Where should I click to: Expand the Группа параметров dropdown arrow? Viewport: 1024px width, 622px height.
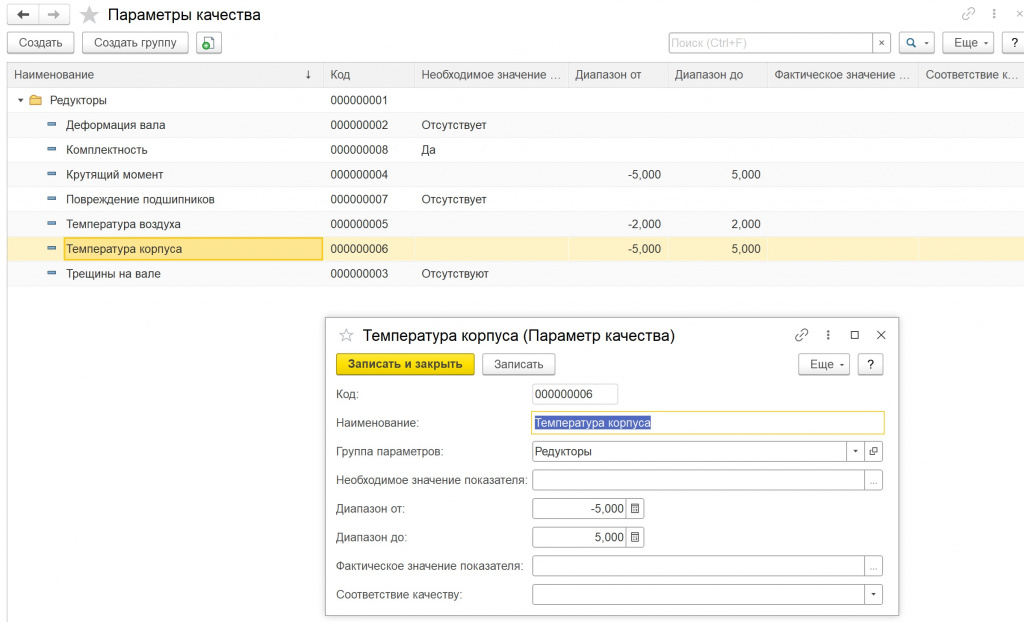tap(856, 451)
